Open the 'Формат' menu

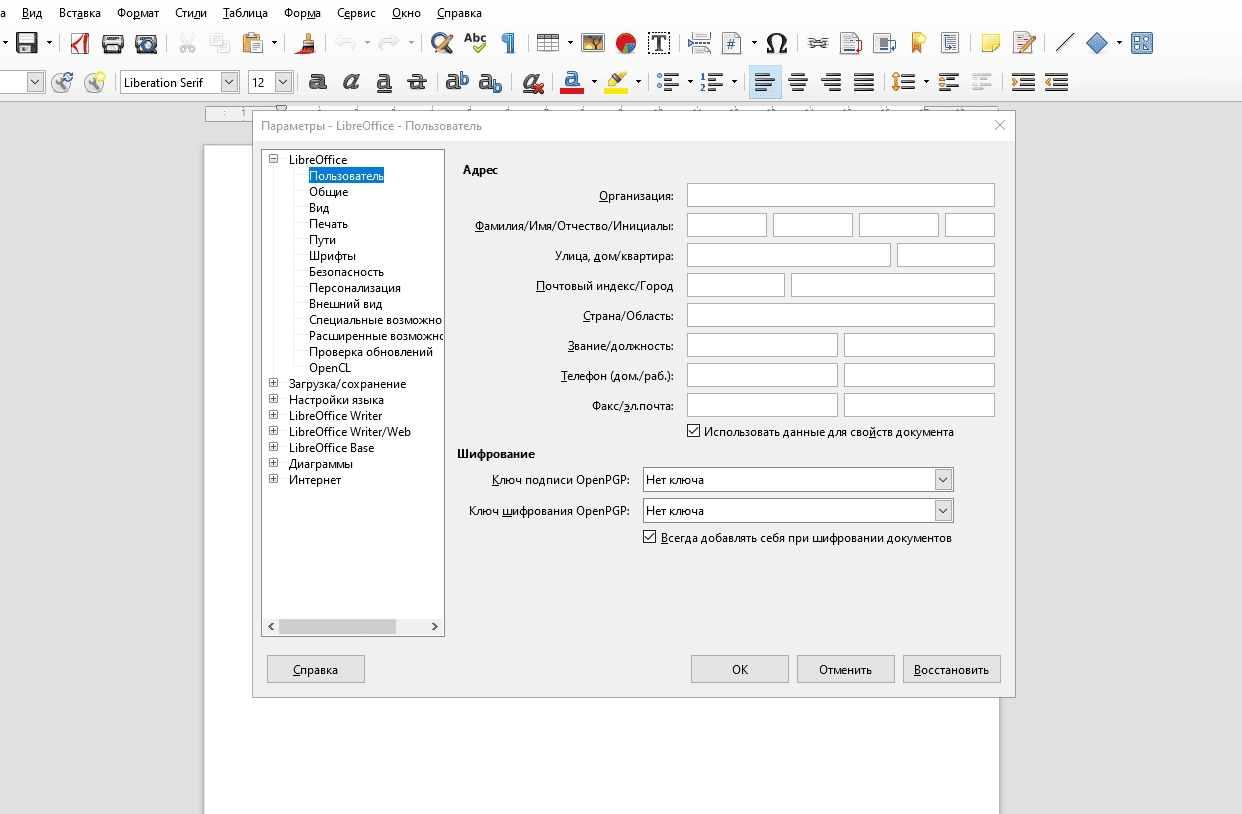[x=138, y=13]
